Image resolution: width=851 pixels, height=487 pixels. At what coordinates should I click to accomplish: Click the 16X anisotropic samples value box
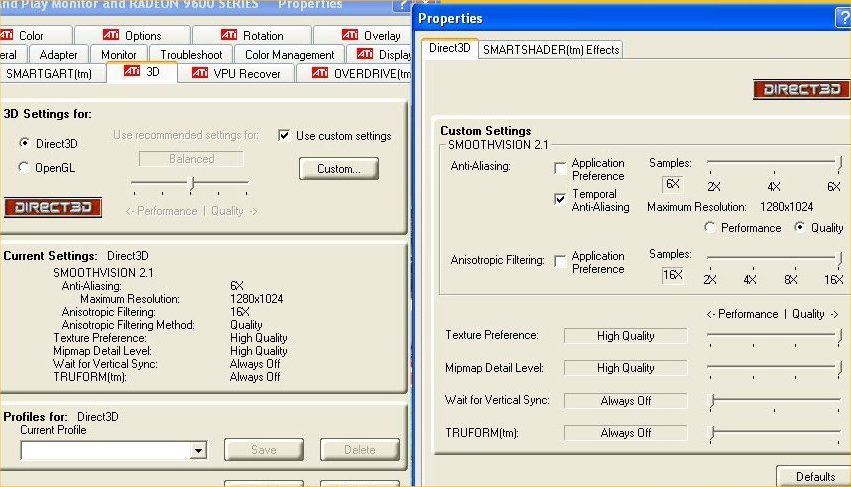pos(672,275)
